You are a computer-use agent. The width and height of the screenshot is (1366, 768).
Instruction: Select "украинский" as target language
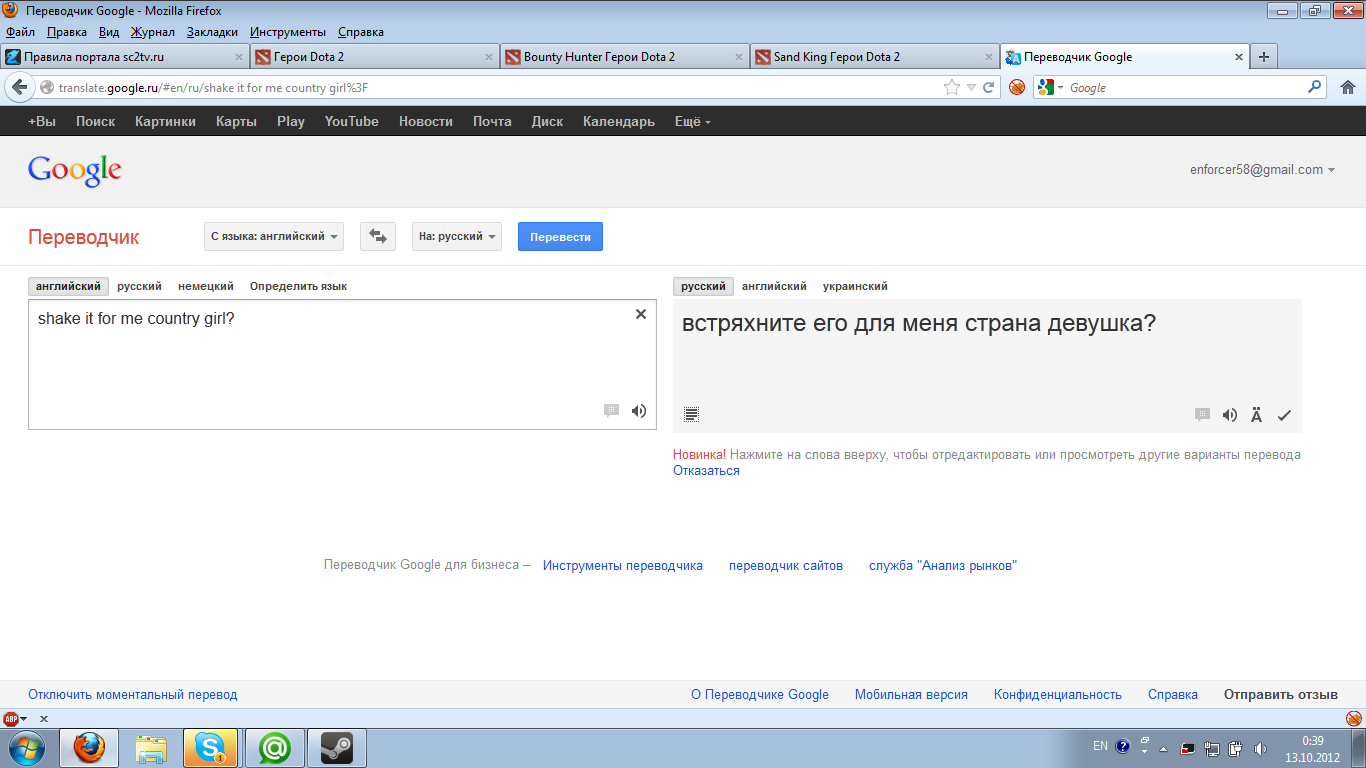pyautogui.click(x=855, y=286)
